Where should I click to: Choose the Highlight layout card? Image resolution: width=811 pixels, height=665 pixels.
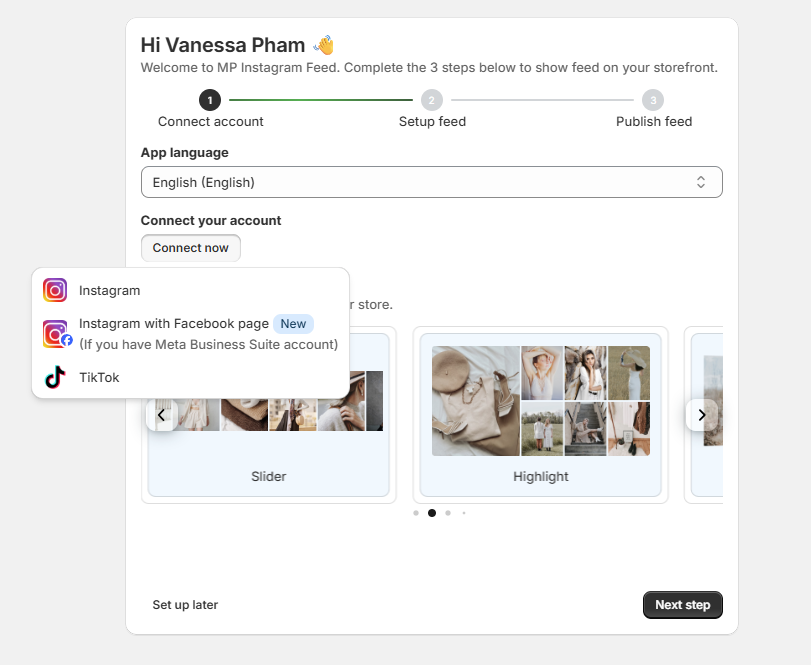540,415
